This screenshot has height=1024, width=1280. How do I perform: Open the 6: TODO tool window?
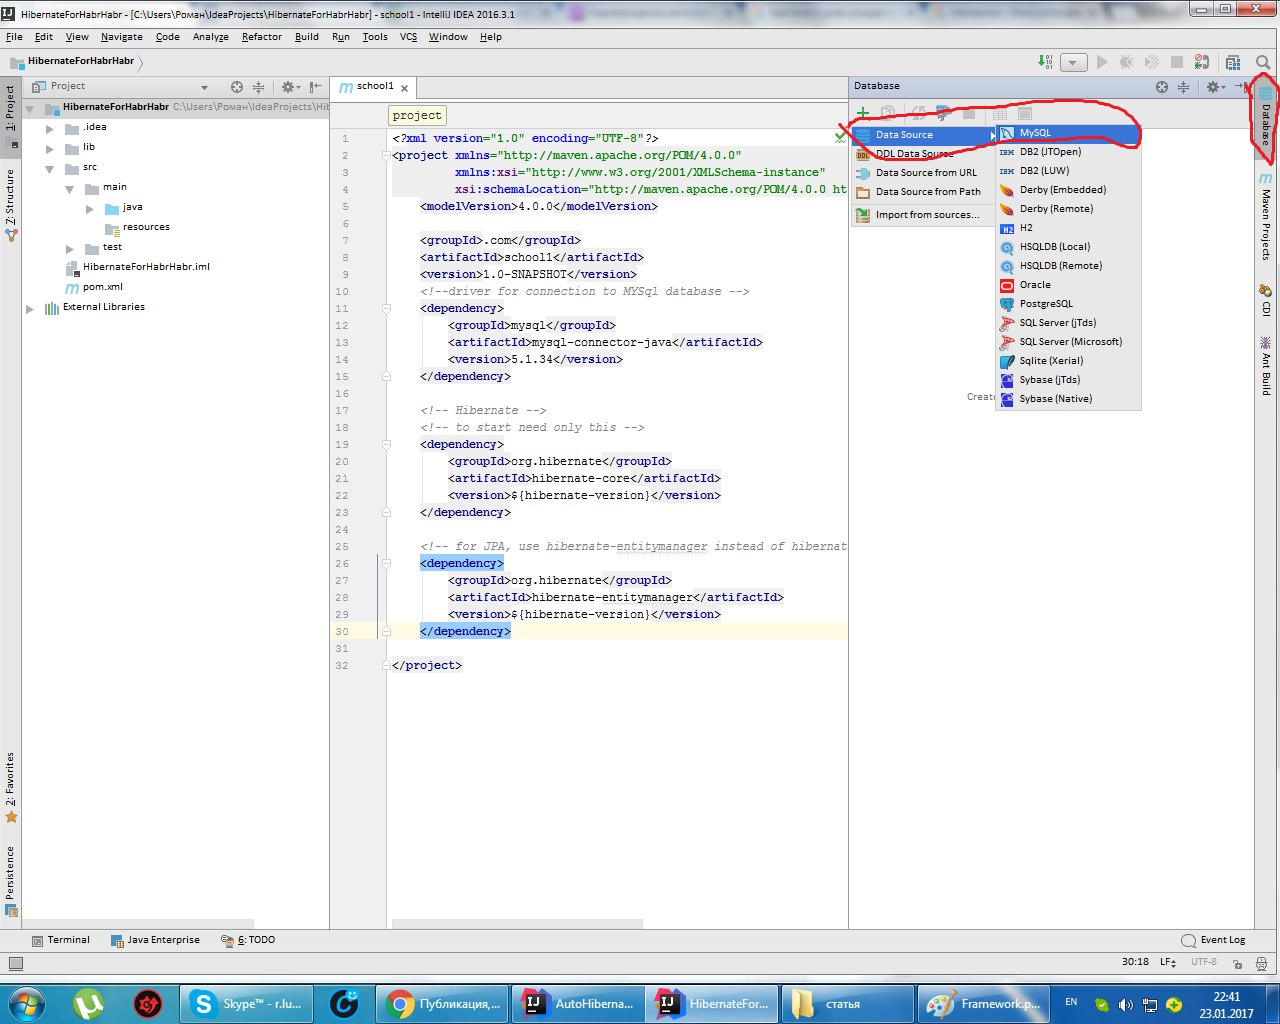pos(249,940)
